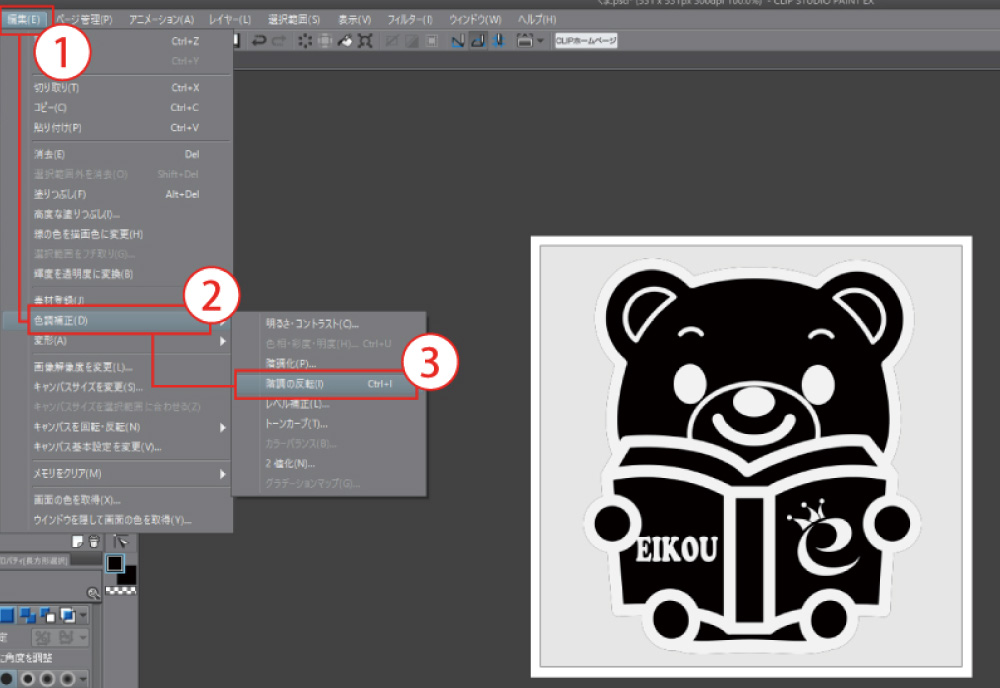Open the 表示(V) menu
The width and height of the screenshot is (1000, 688).
click(x=355, y=20)
